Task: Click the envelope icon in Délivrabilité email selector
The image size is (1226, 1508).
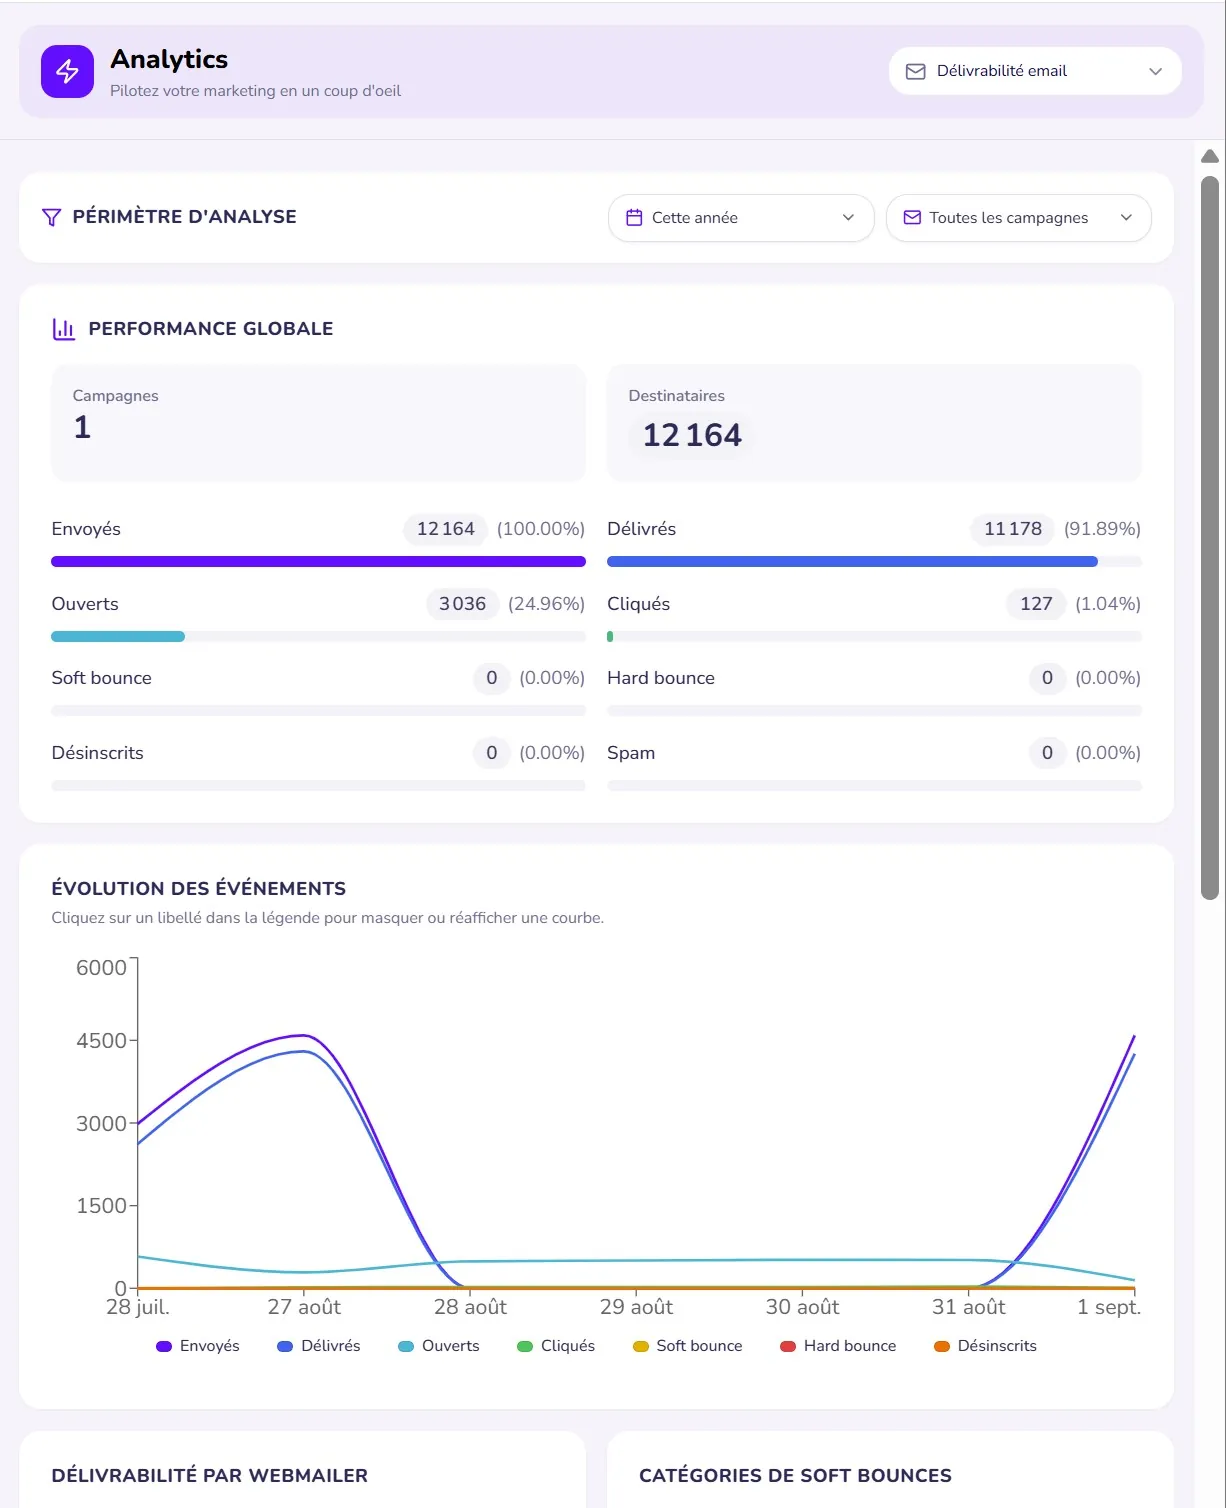Action: tap(915, 71)
